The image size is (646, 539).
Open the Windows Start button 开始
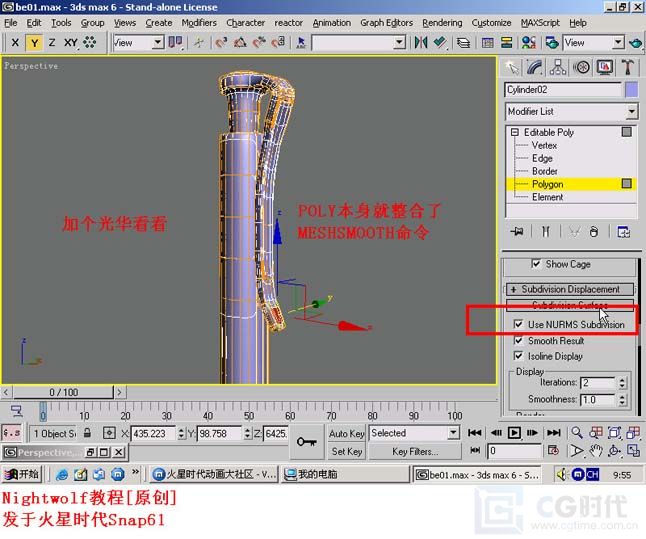tap(21, 474)
